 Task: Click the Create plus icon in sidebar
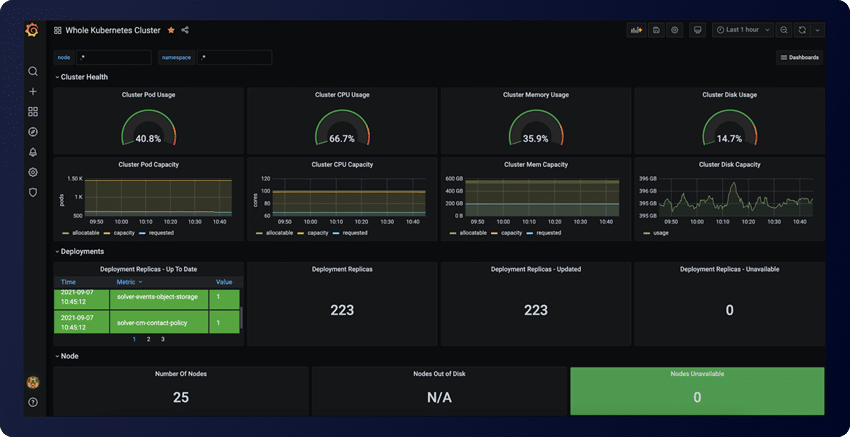tap(33, 92)
